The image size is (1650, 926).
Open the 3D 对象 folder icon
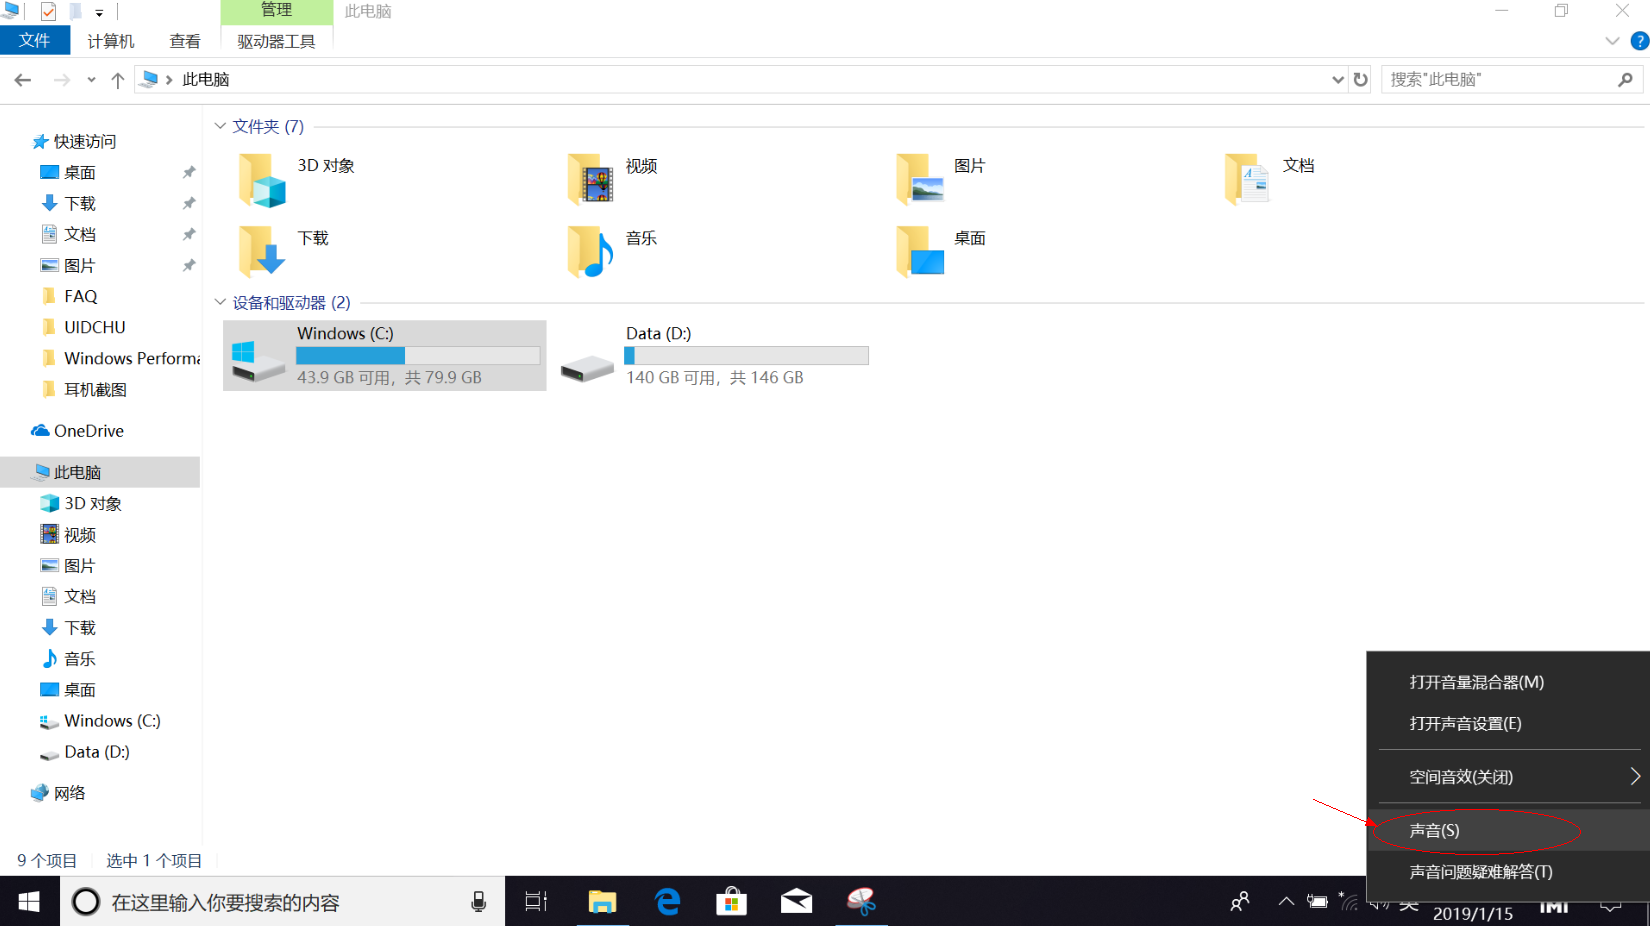263,180
